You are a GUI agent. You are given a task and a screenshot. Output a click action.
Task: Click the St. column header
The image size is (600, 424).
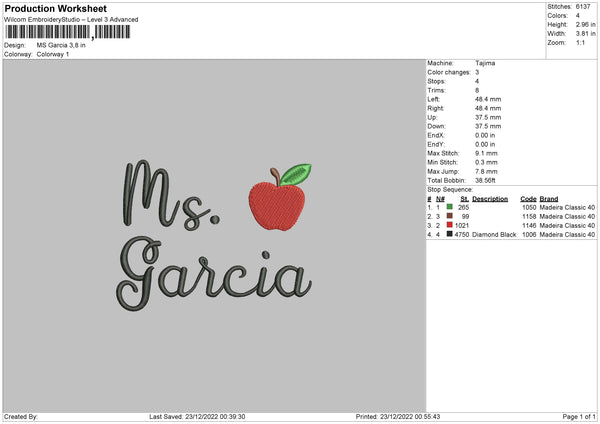(x=464, y=198)
